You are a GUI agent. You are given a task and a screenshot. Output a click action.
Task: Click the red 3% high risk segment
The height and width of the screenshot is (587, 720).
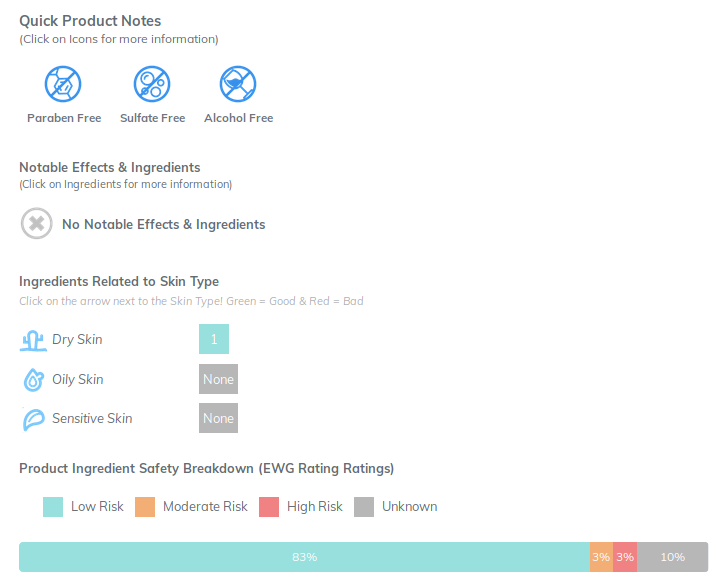click(625, 557)
